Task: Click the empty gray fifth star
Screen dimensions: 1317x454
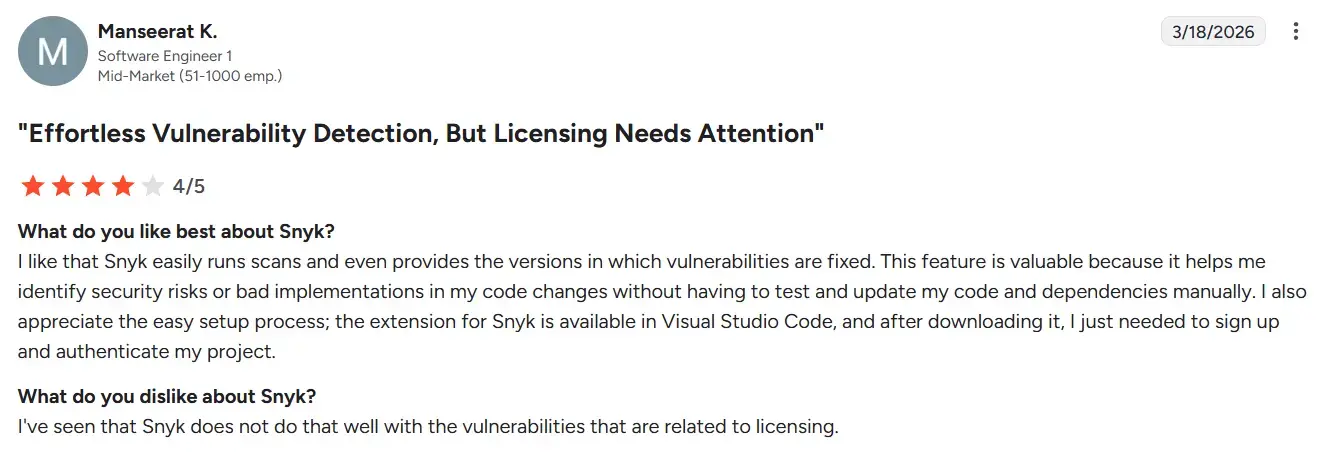Action: [x=152, y=186]
